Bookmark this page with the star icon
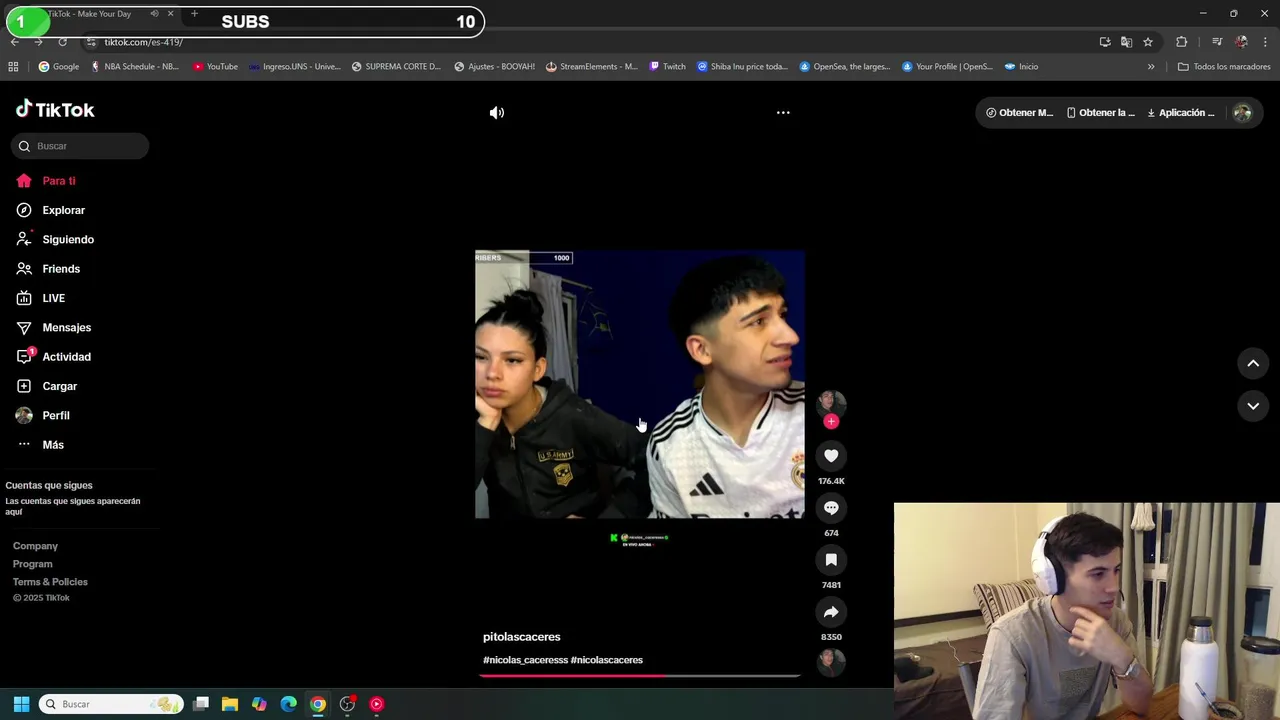Image resolution: width=1280 pixels, height=720 pixels. point(1148,42)
